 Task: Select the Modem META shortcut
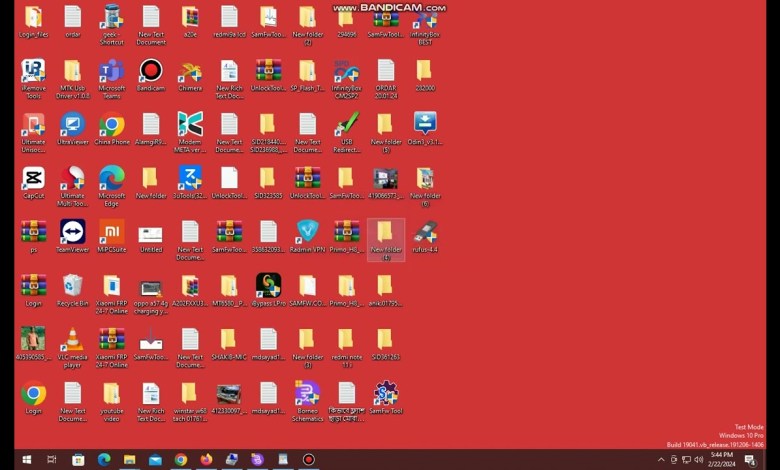pos(190,132)
